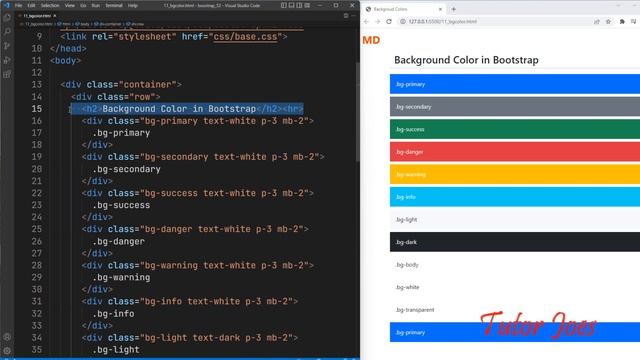Follow the css/base.css link in code
Viewport: 640px width, 360px height.
[245, 37]
